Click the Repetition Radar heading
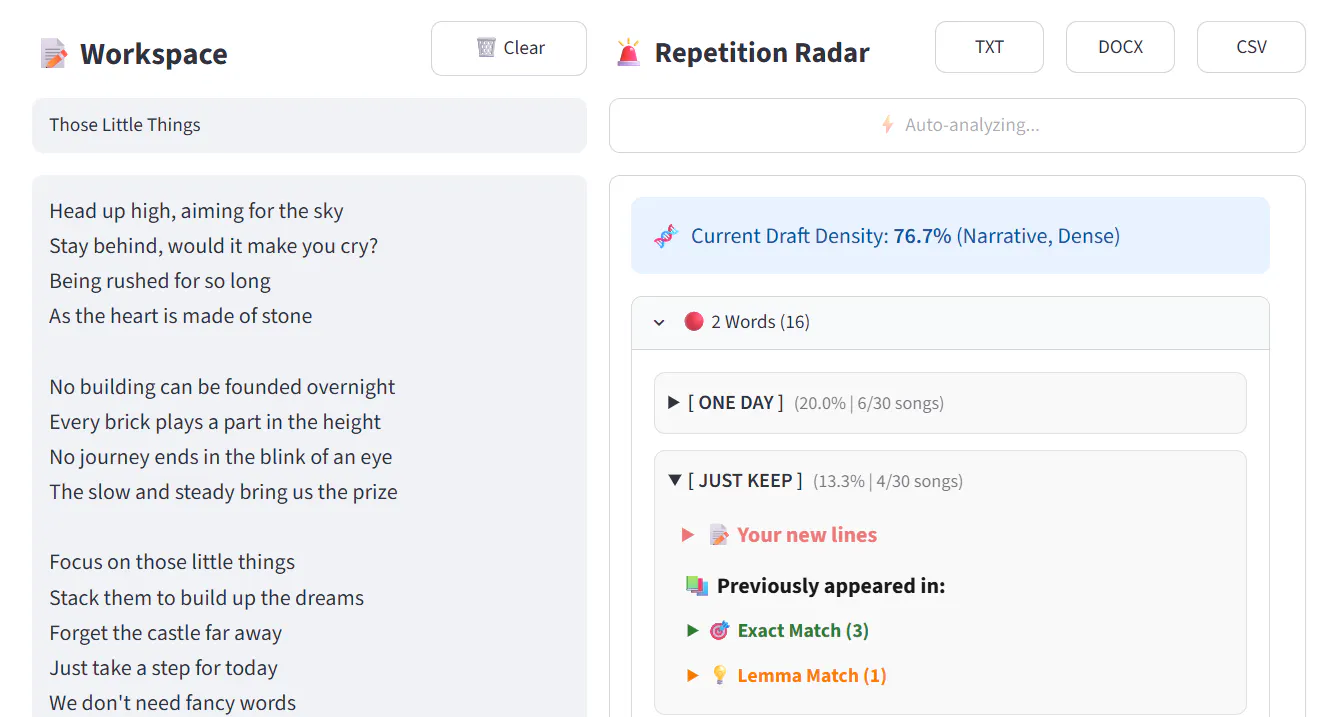This screenshot has width=1317, height=717. (762, 52)
